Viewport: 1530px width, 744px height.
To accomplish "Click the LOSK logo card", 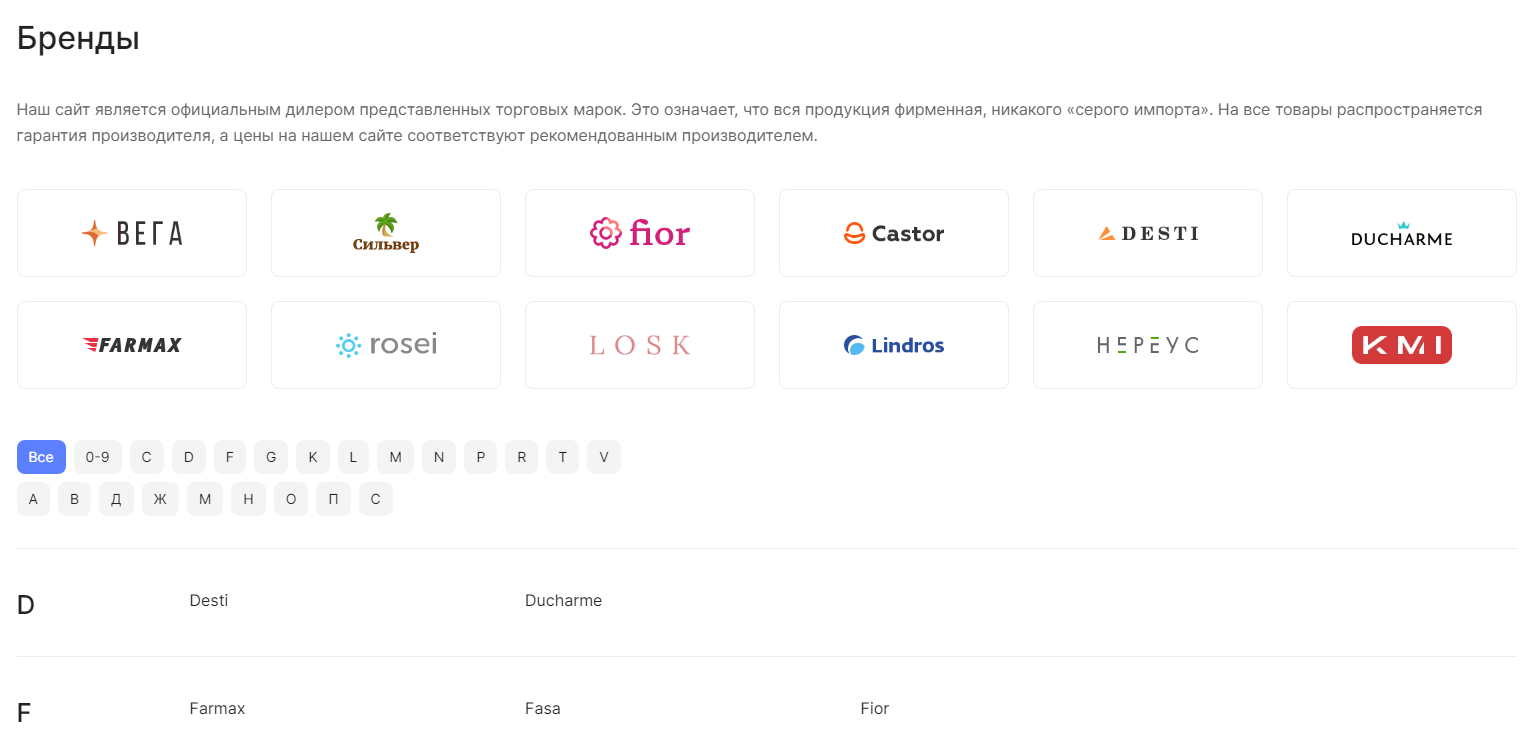I will tap(640, 345).
